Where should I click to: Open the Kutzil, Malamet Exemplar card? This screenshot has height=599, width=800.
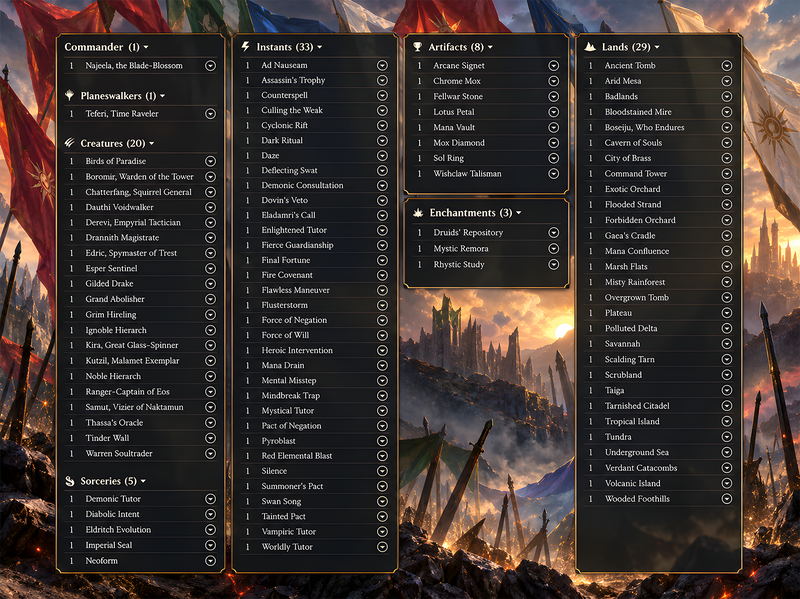pyautogui.click(x=132, y=361)
